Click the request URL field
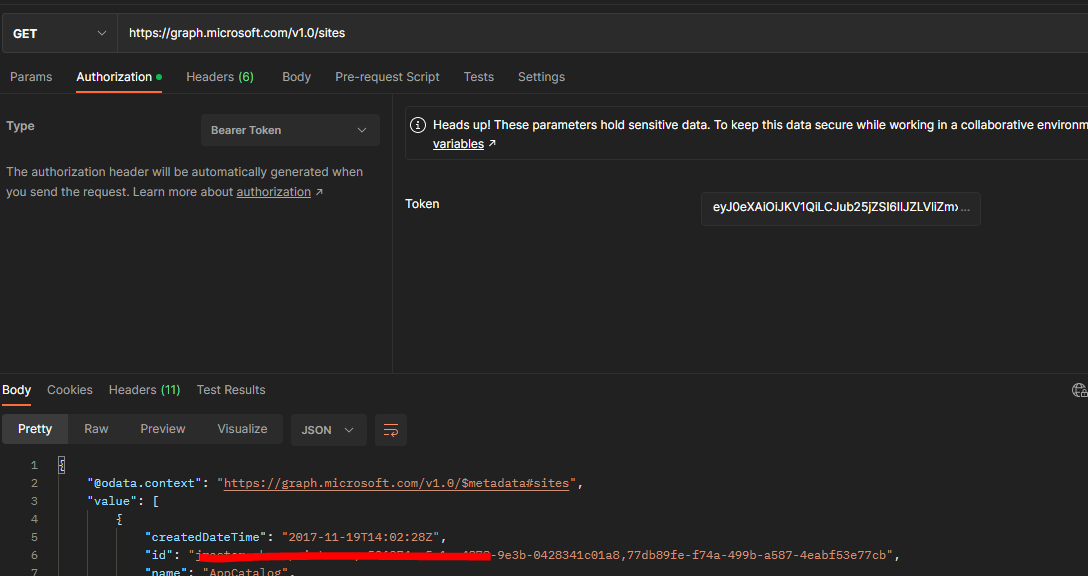The height and width of the screenshot is (576, 1088). (602, 33)
